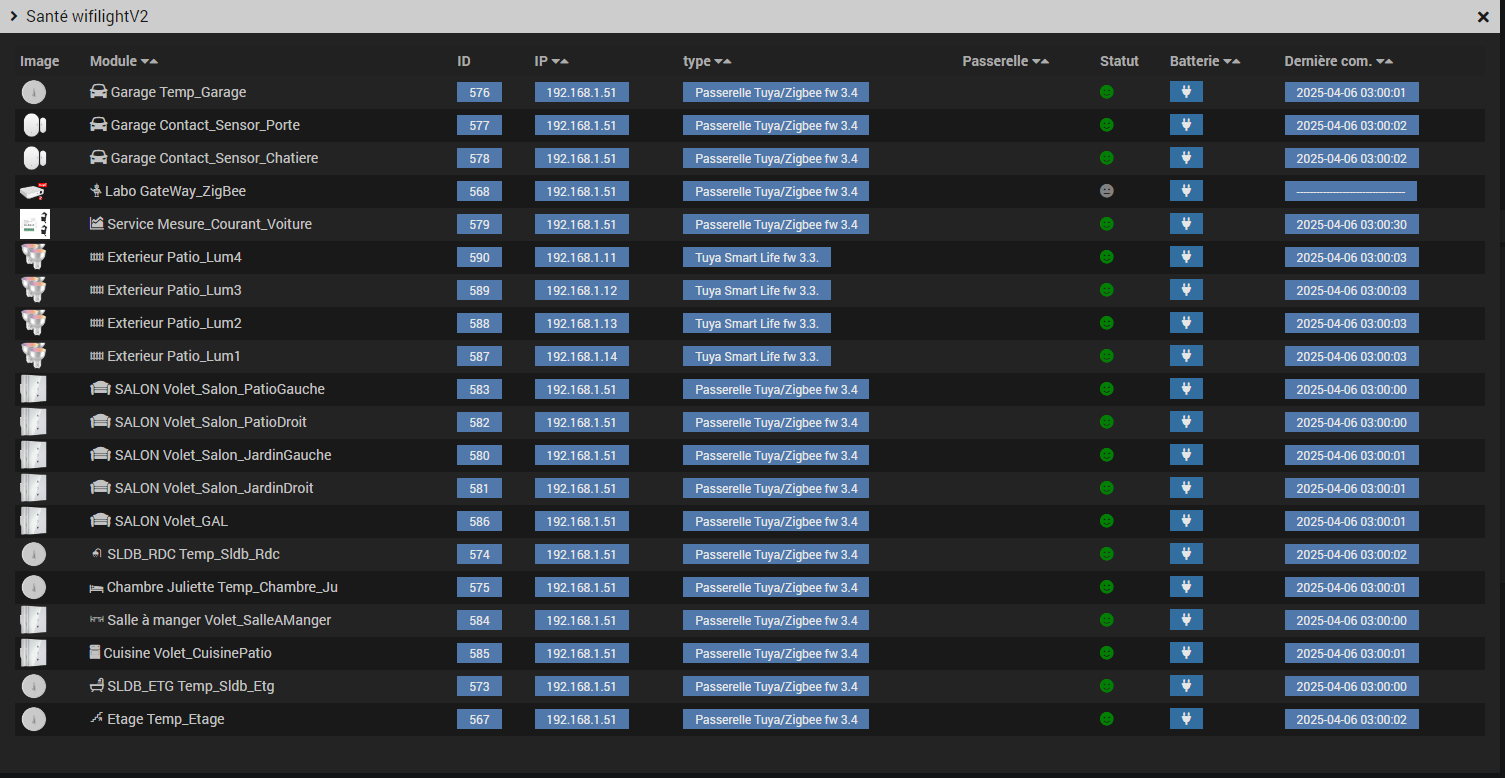Click the status icon for Exterieur Patio_Lum2
This screenshot has height=778, width=1505.
(1107, 323)
